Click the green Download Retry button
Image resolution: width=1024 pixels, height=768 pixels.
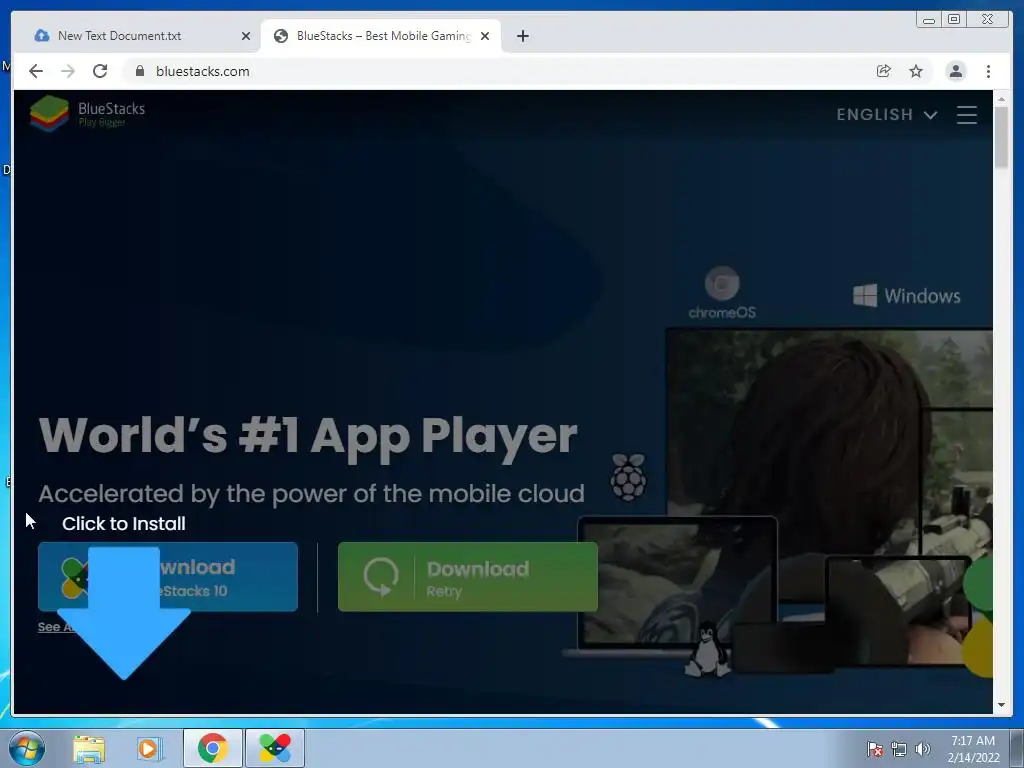(x=468, y=577)
